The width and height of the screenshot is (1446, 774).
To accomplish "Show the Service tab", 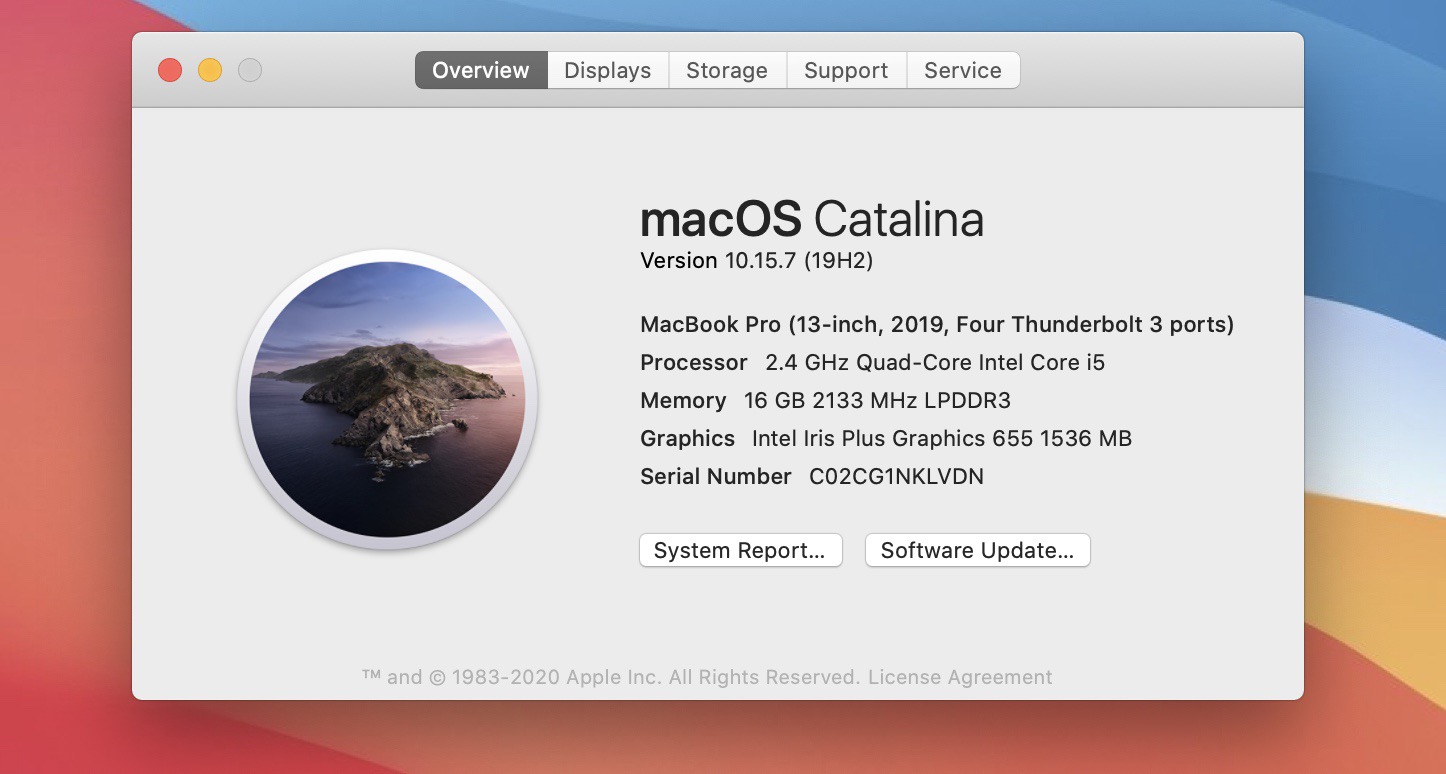I will tap(962, 70).
